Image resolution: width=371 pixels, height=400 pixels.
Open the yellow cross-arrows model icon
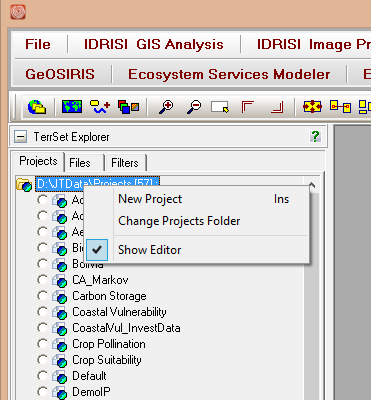[x=312, y=107]
